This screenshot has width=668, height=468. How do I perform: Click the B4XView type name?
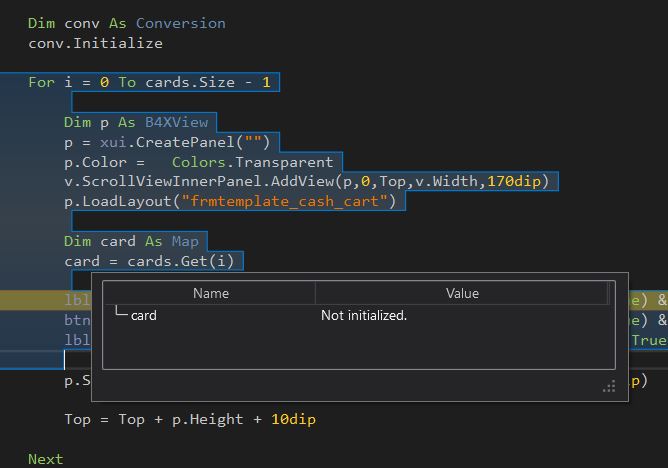pos(176,122)
